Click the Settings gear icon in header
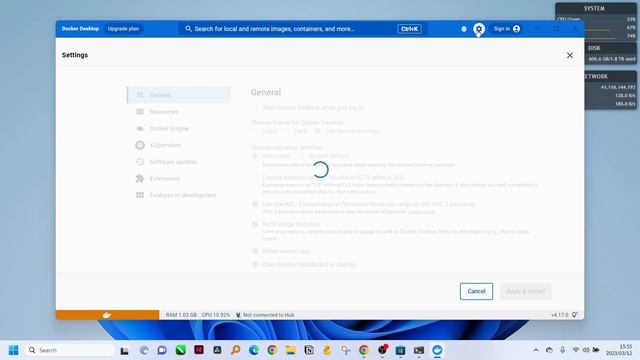 click(479, 29)
